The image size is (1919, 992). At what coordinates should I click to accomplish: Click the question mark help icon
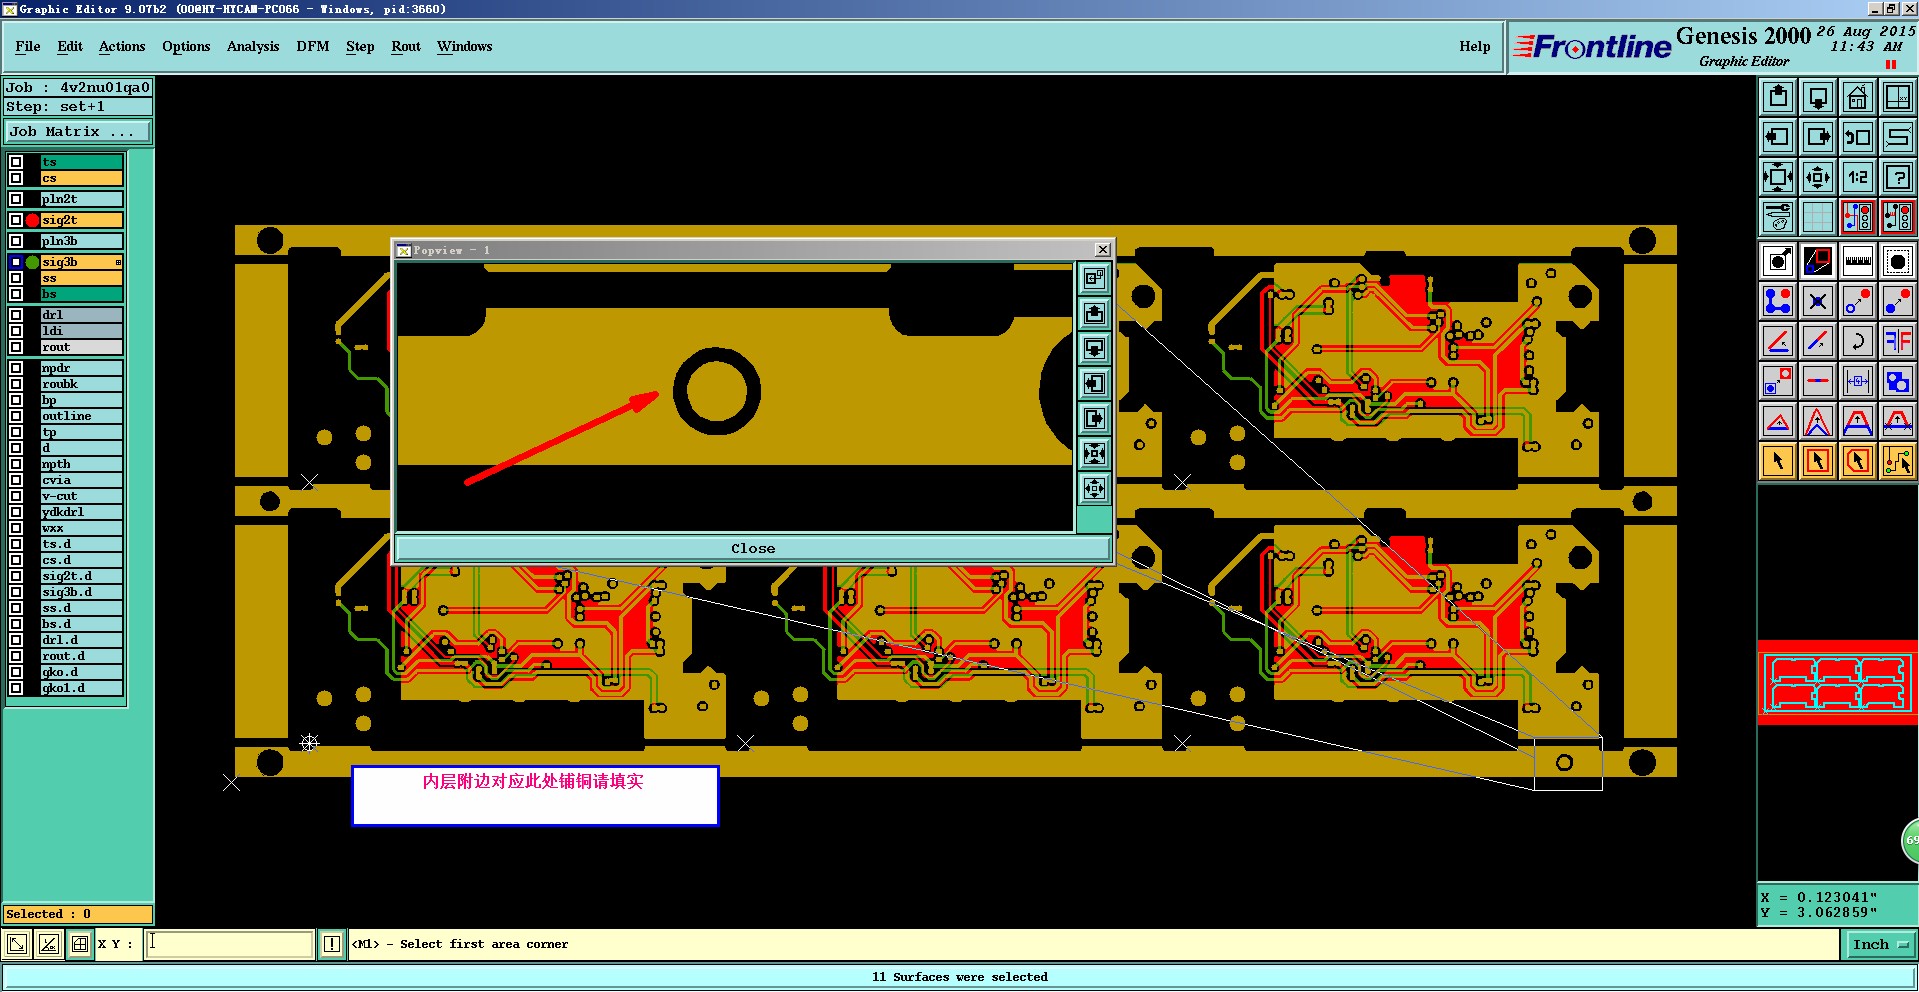coord(1898,177)
